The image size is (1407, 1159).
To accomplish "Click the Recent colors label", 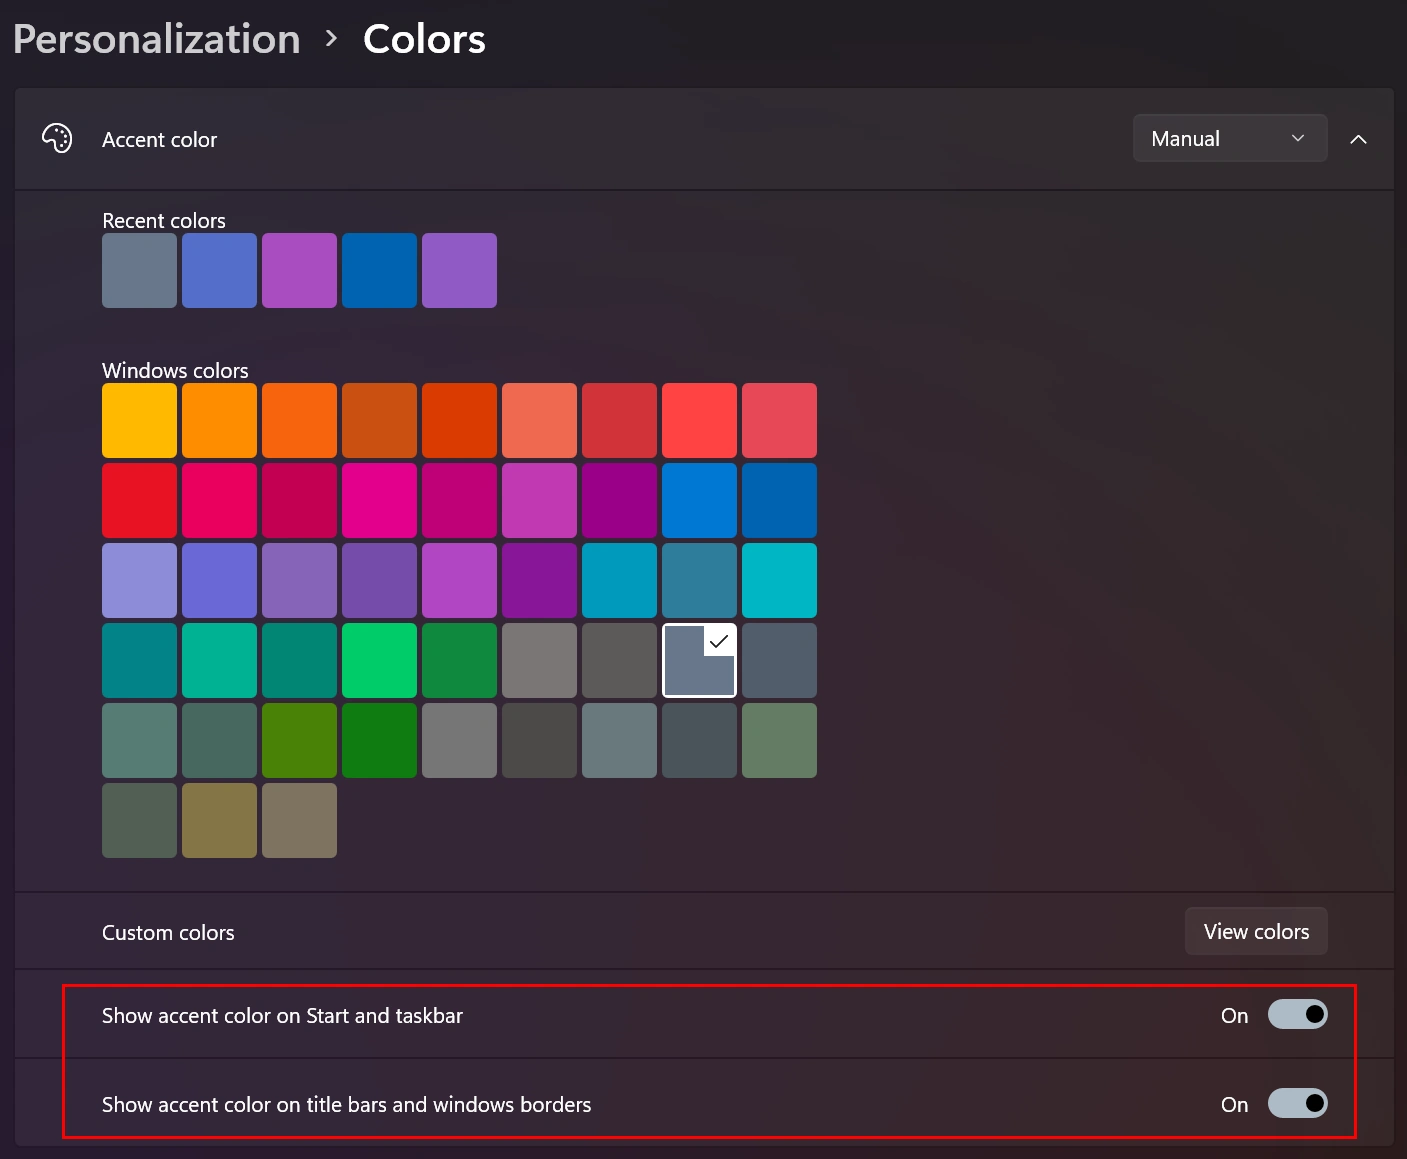I will (164, 220).
